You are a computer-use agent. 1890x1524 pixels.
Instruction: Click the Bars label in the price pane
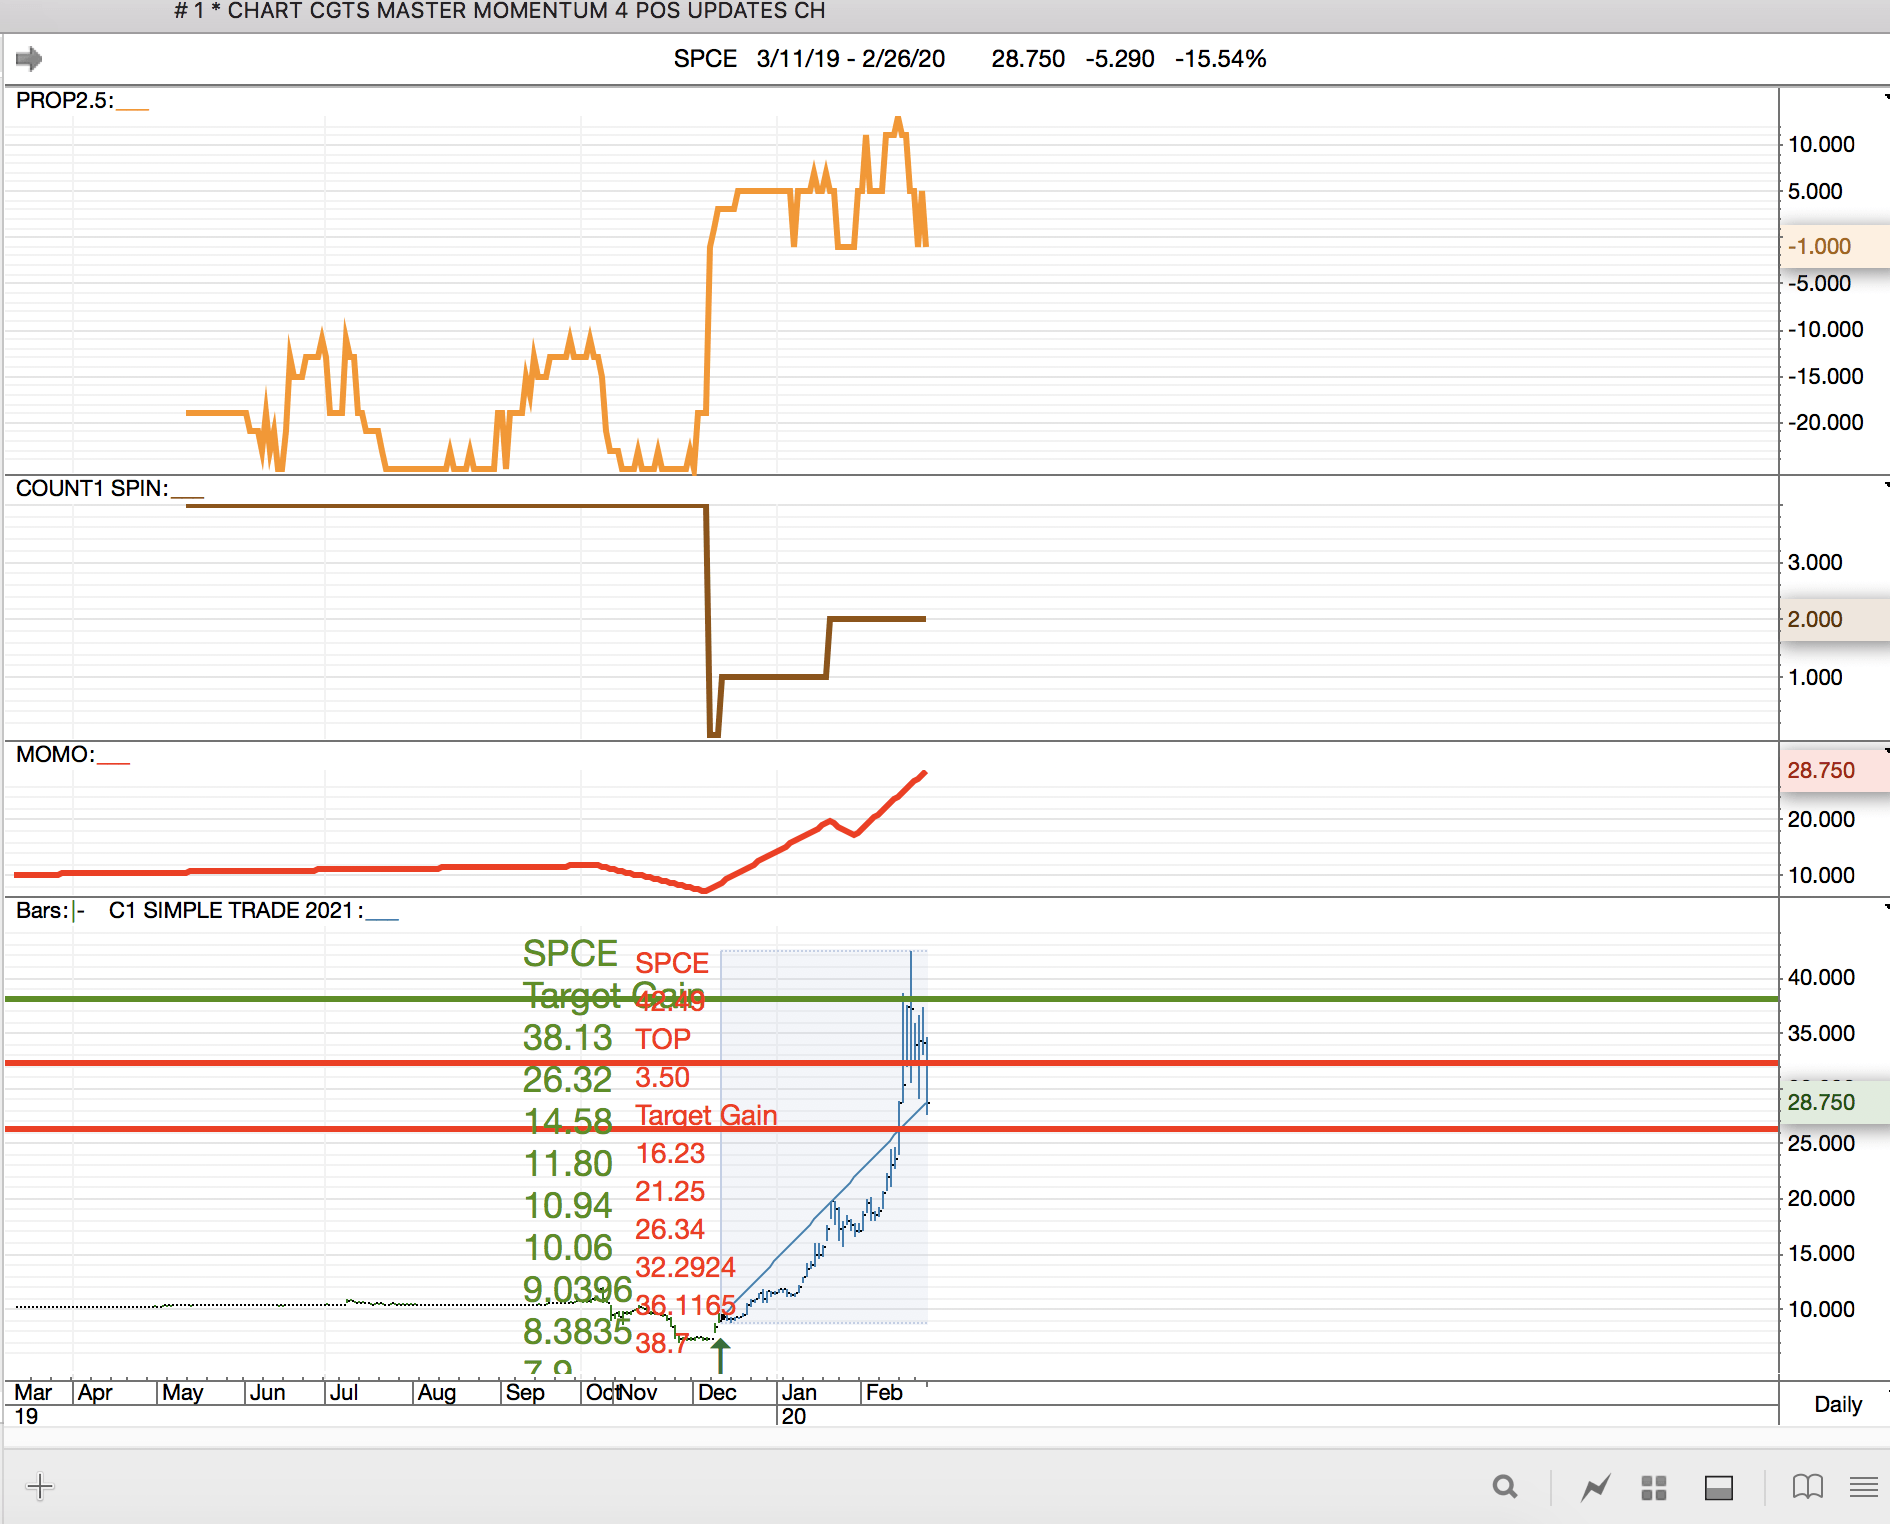[x=42, y=910]
